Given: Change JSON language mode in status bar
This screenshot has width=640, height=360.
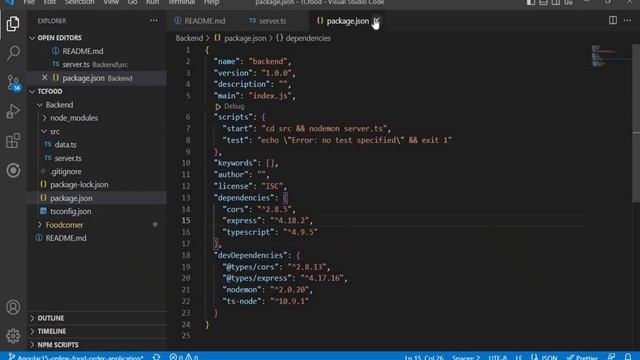Looking at the screenshot, I should tap(549, 357).
